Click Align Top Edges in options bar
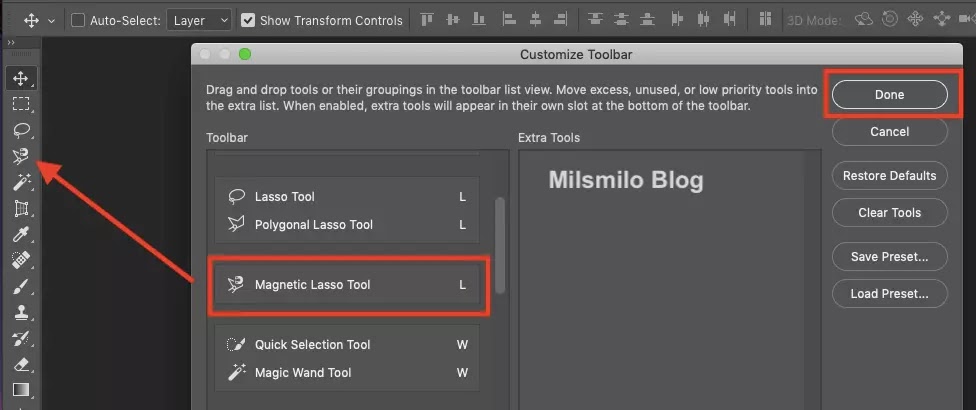The width and height of the screenshot is (976, 410). click(x=426, y=20)
